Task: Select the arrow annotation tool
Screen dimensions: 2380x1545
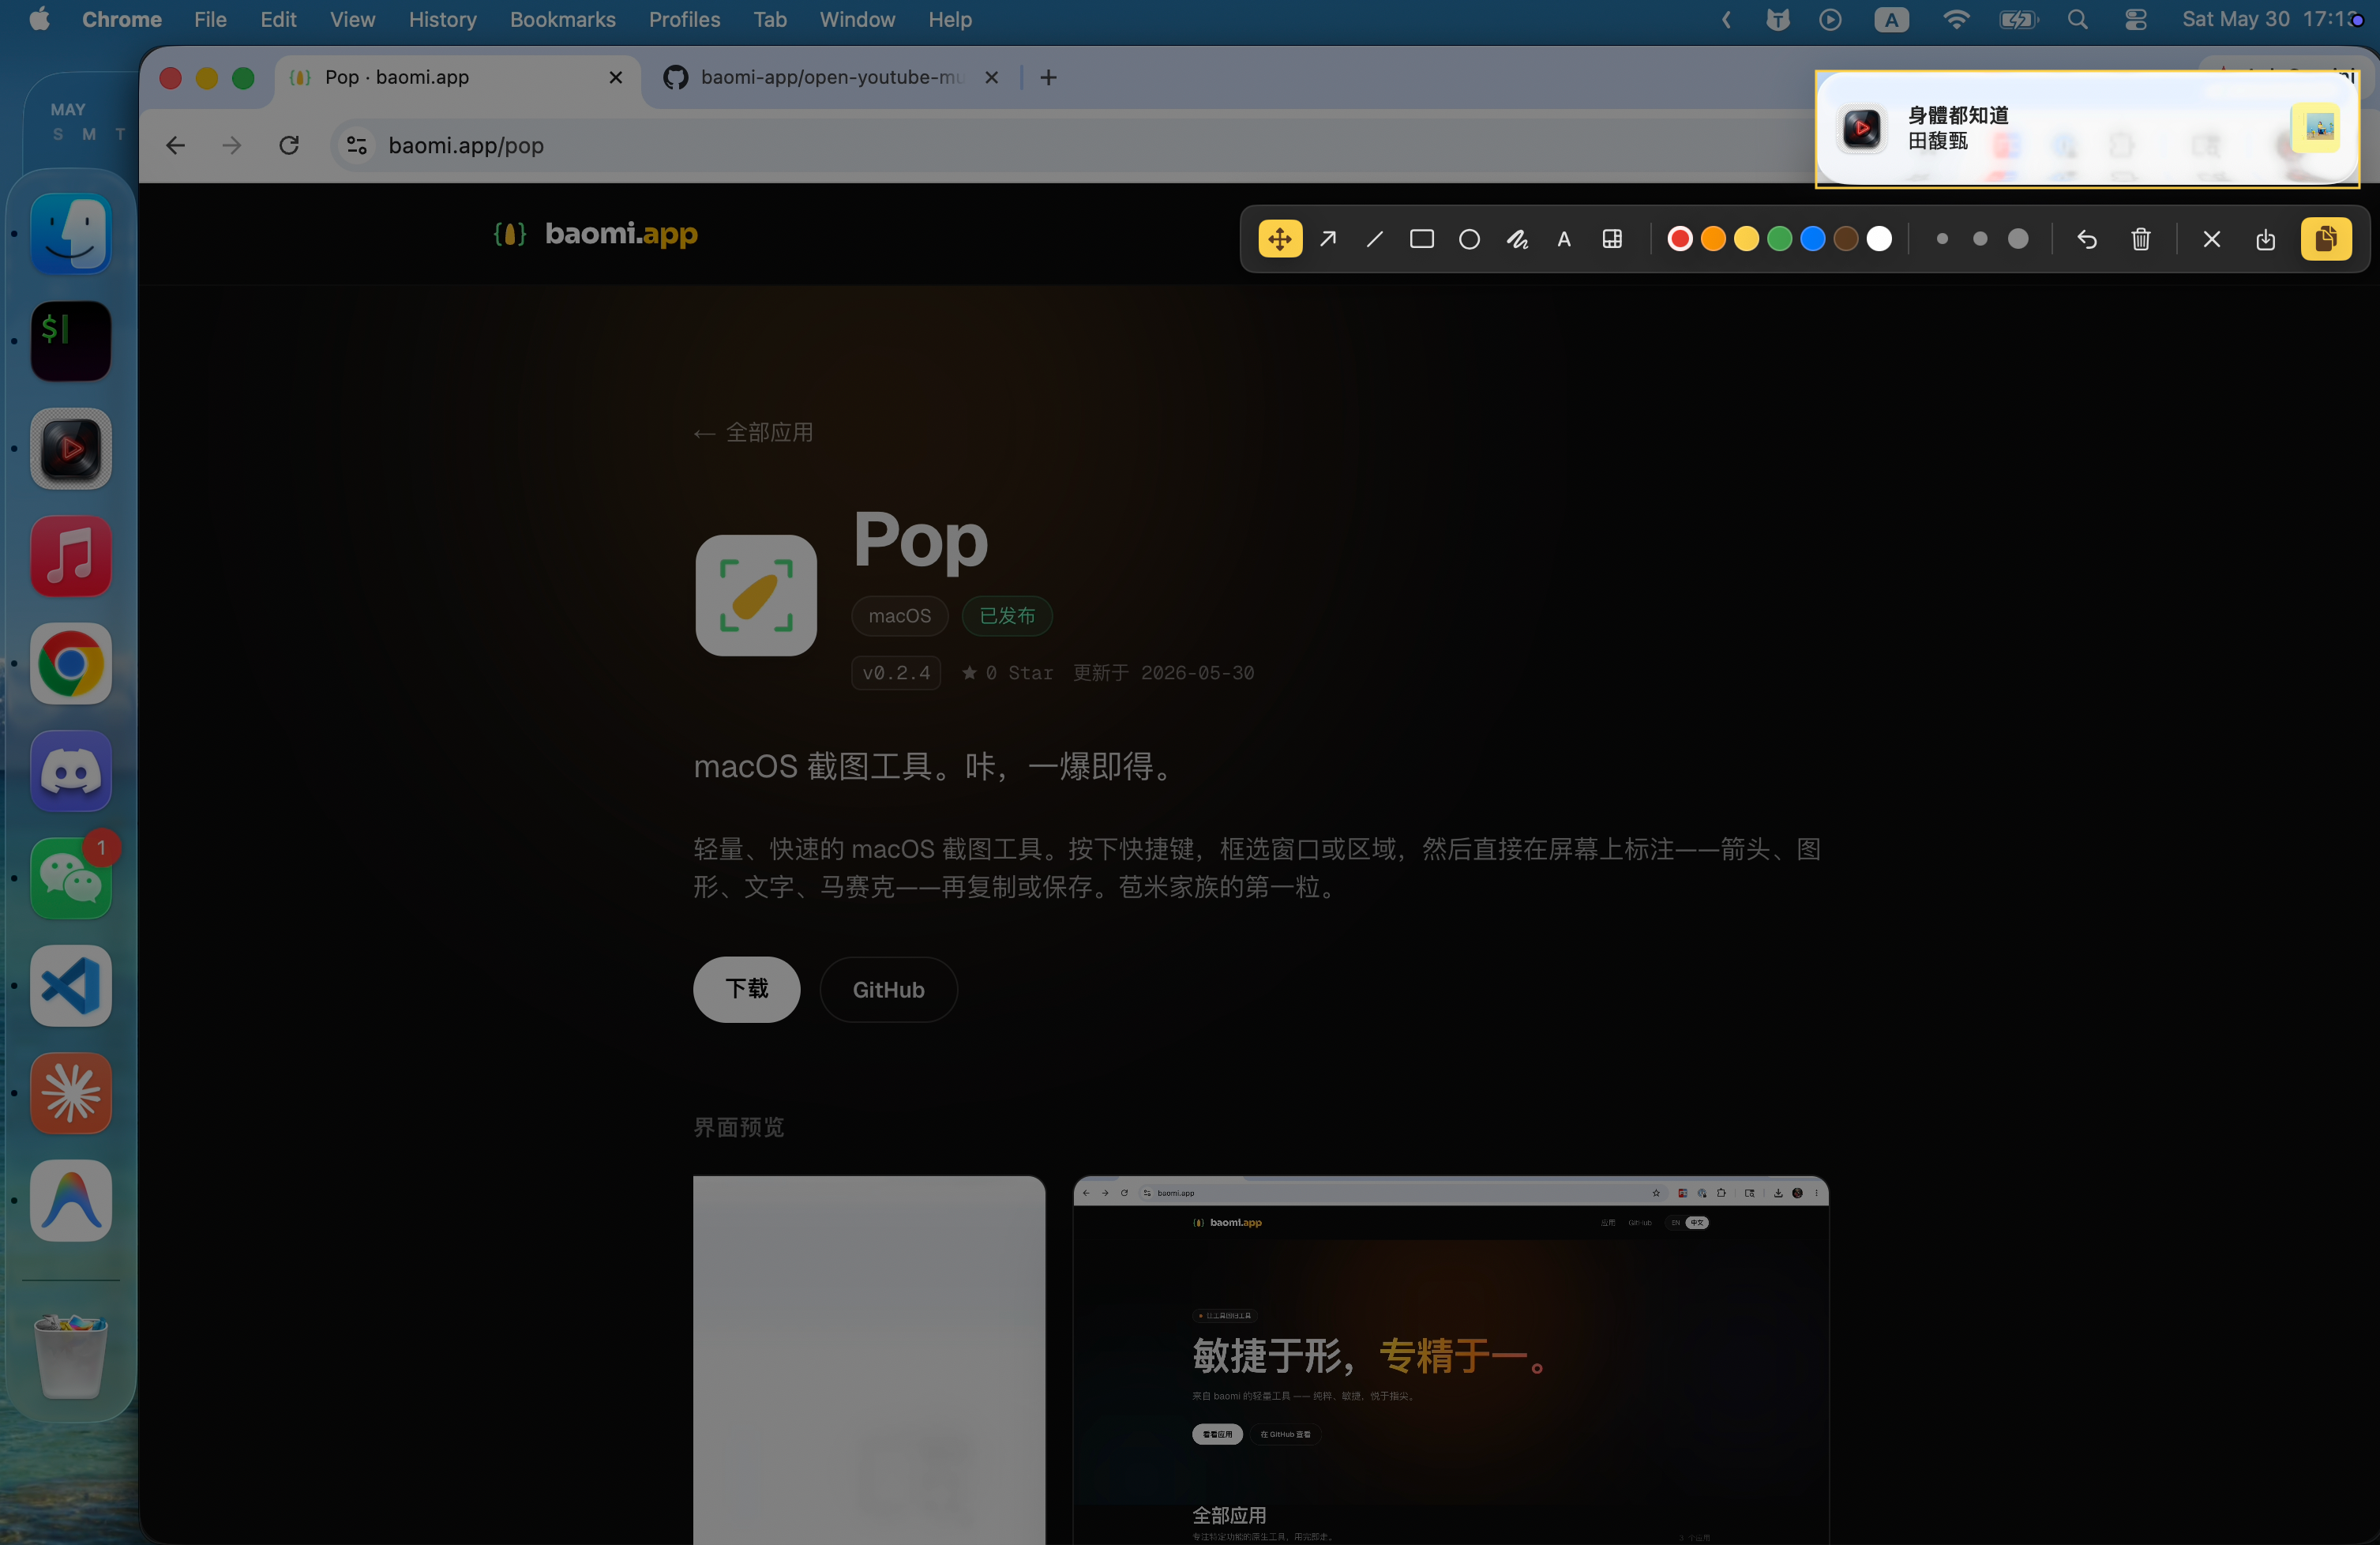Action: (x=1328, y=239)
